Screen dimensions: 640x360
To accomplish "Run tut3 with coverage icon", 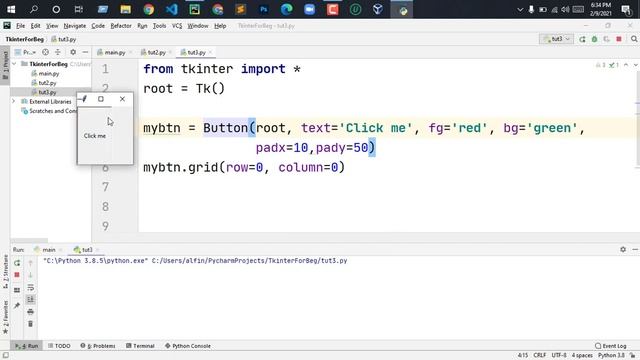I will click(x=607, y=39).
